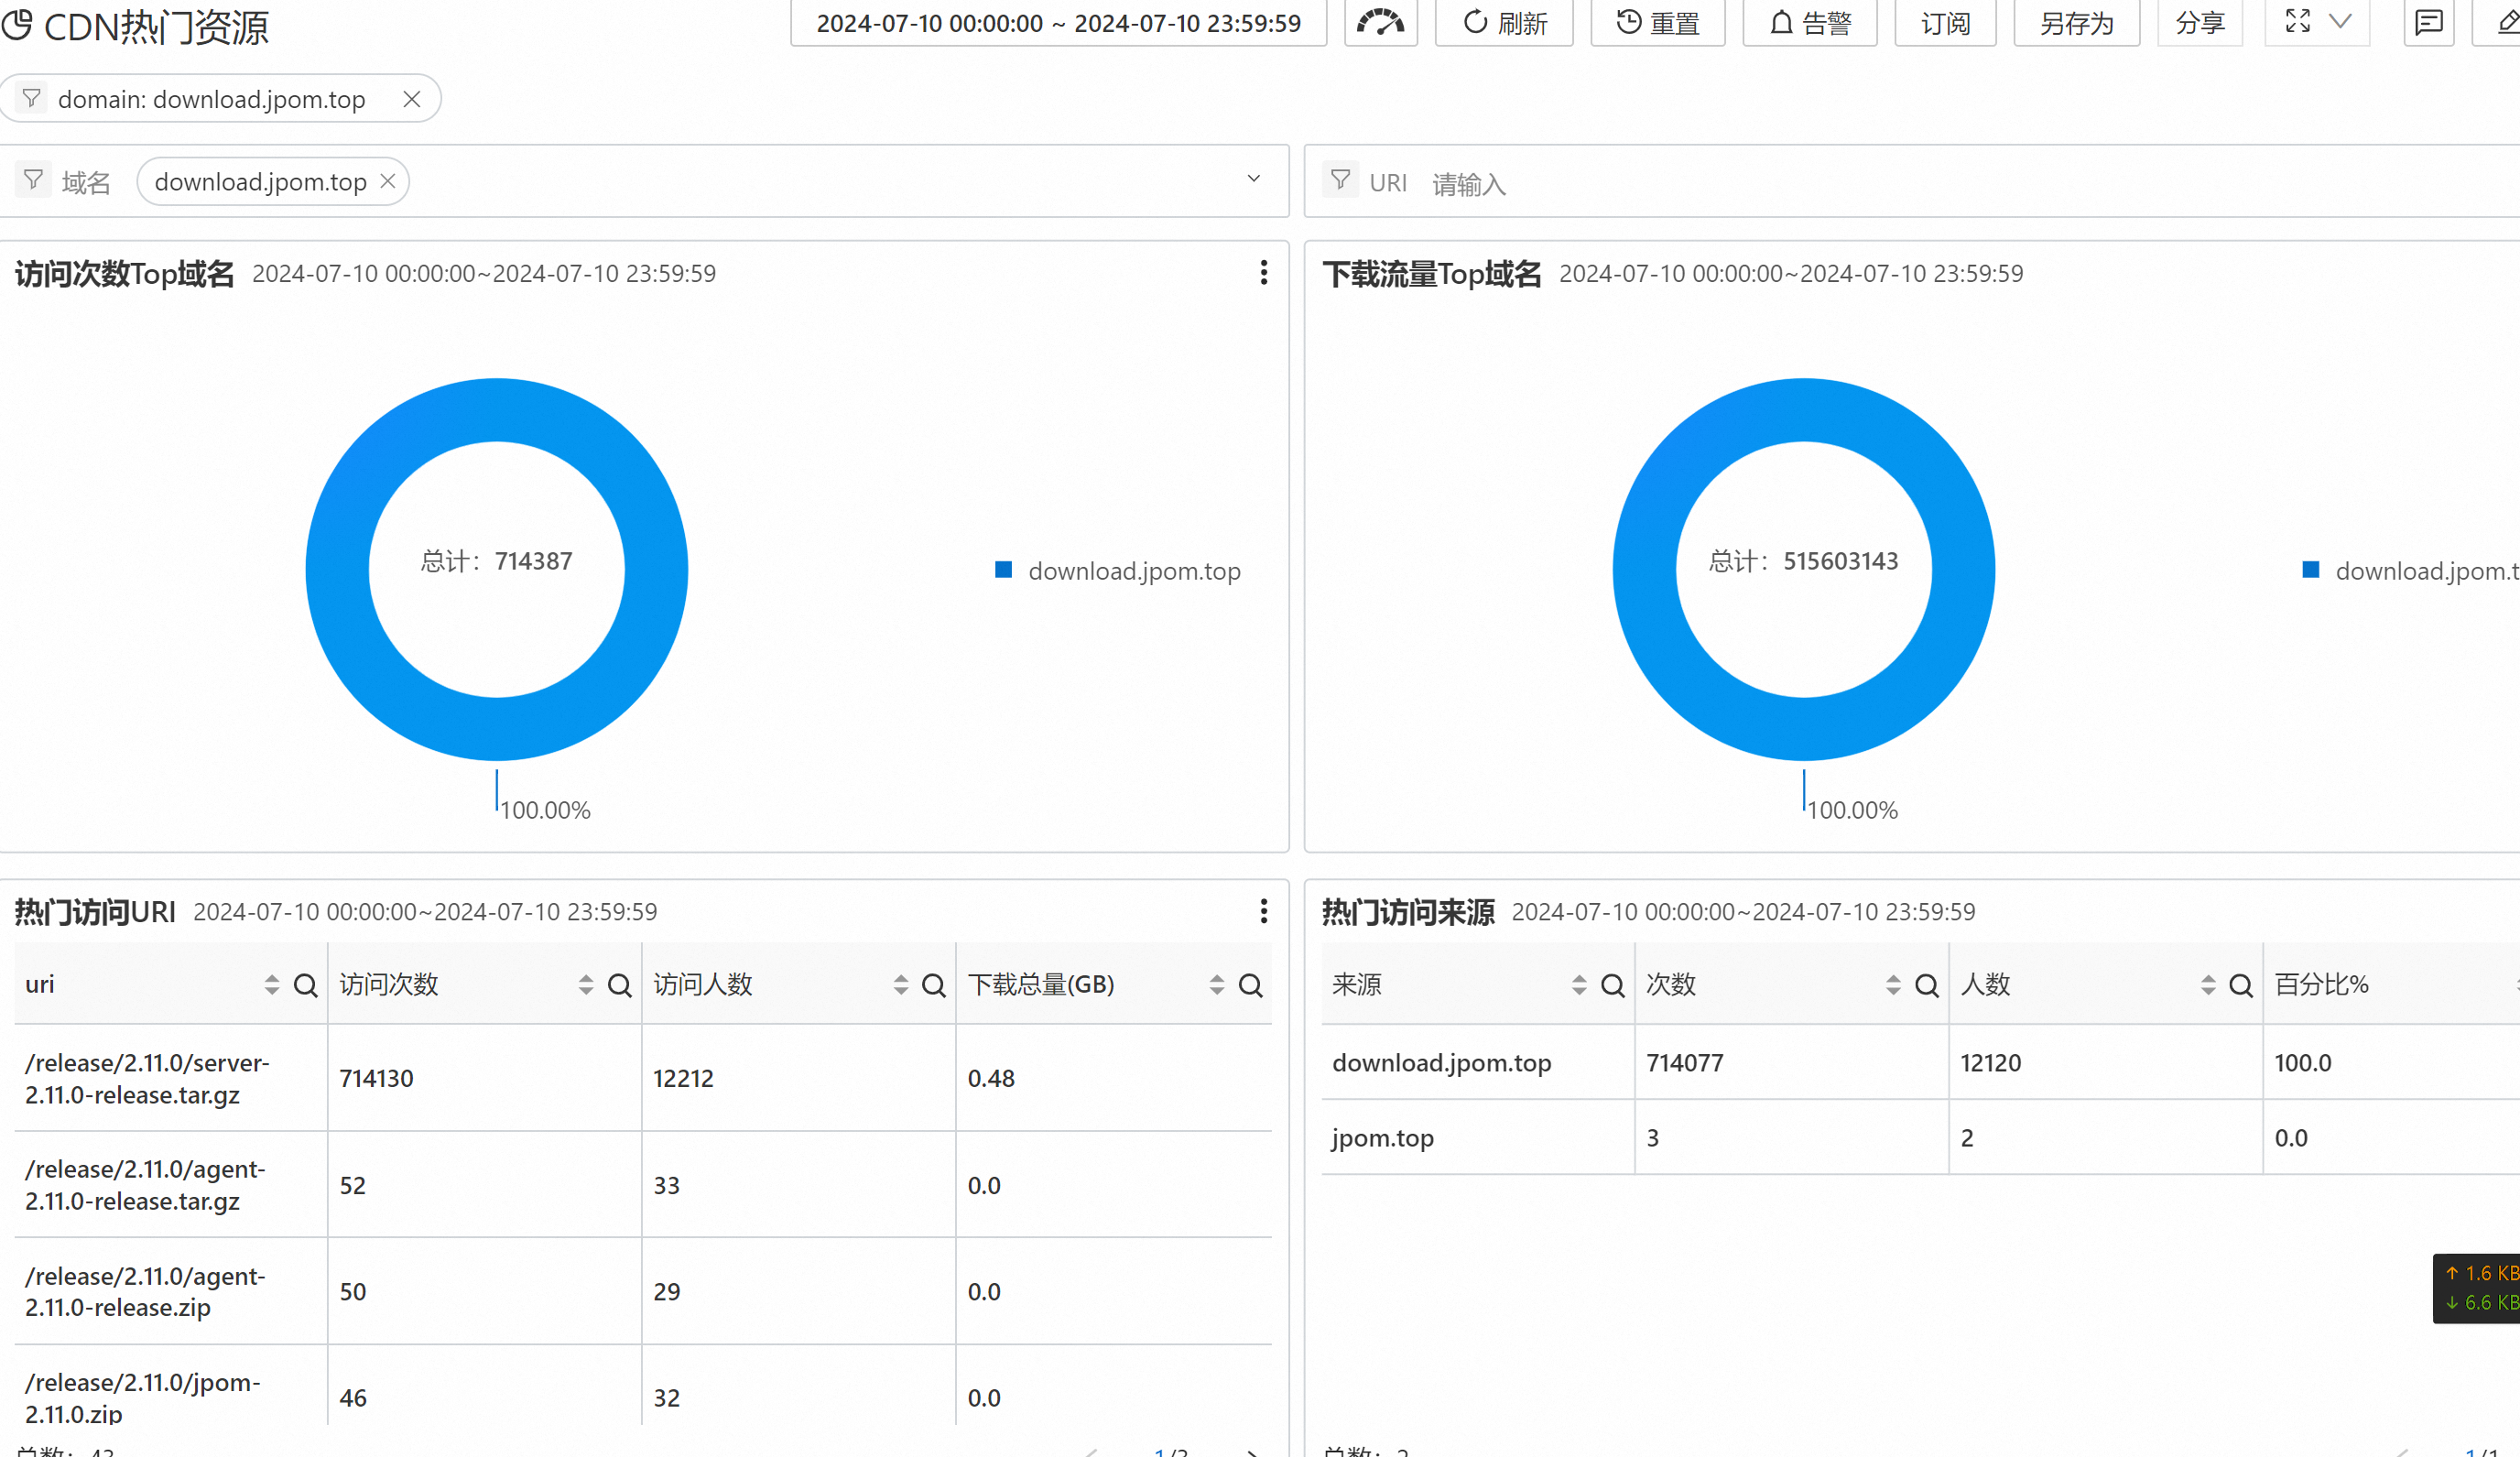The image size is (2520, 1457).
Task: Search the 来源 column with magnifier icon
Action: pos(1612,986)
